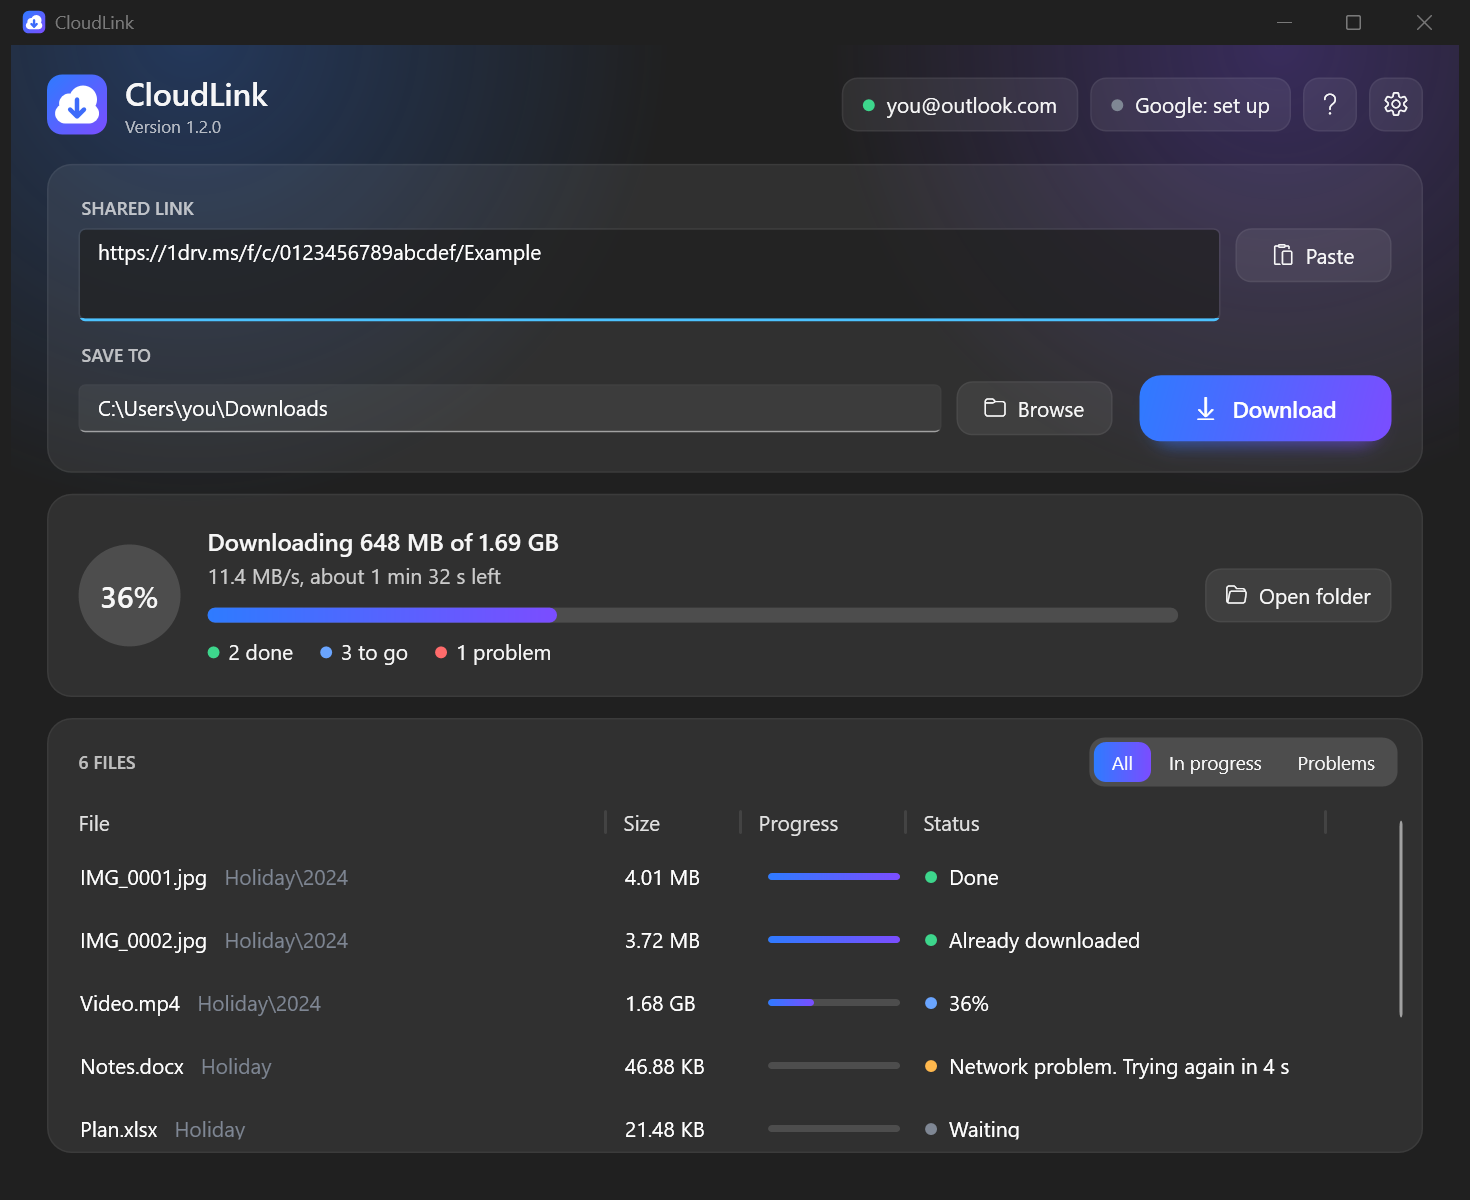The width and height of the screenshot is (1470, 1200).
Task: Click the Paste button
Action: point(1313,256)
